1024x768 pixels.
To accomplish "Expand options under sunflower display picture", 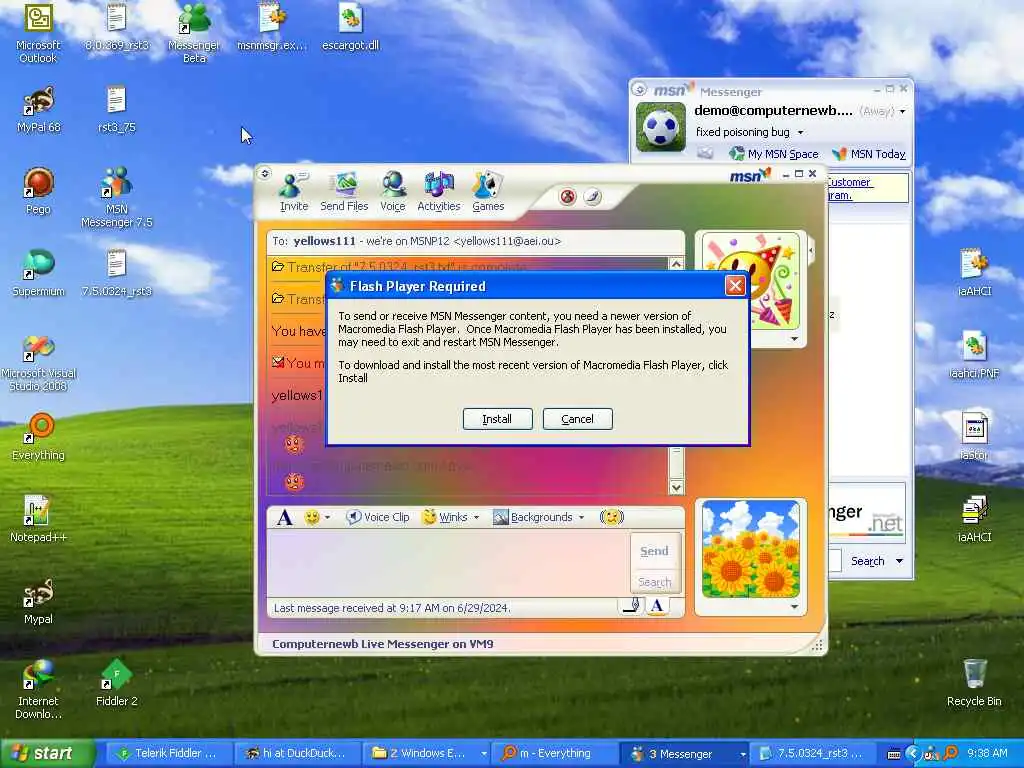I will pos(794,607).
